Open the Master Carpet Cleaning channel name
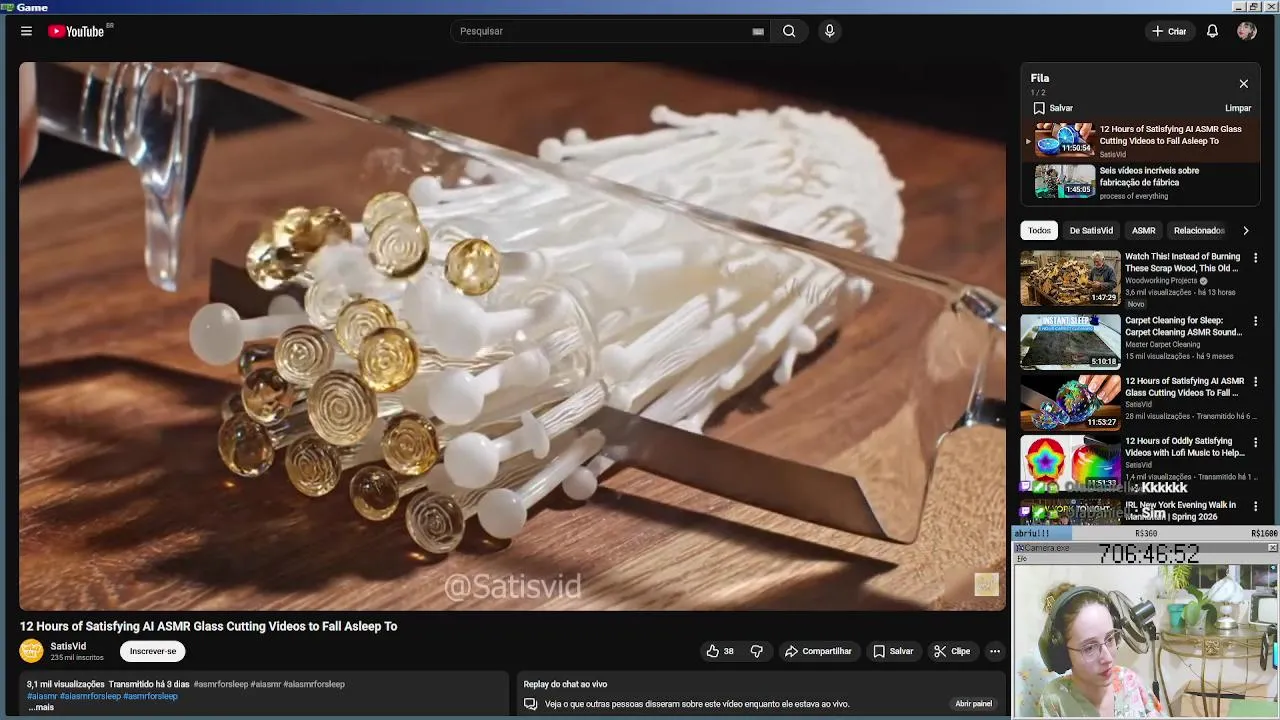1280x720 pixels. pyautogui.click(x=1162, y=344)
